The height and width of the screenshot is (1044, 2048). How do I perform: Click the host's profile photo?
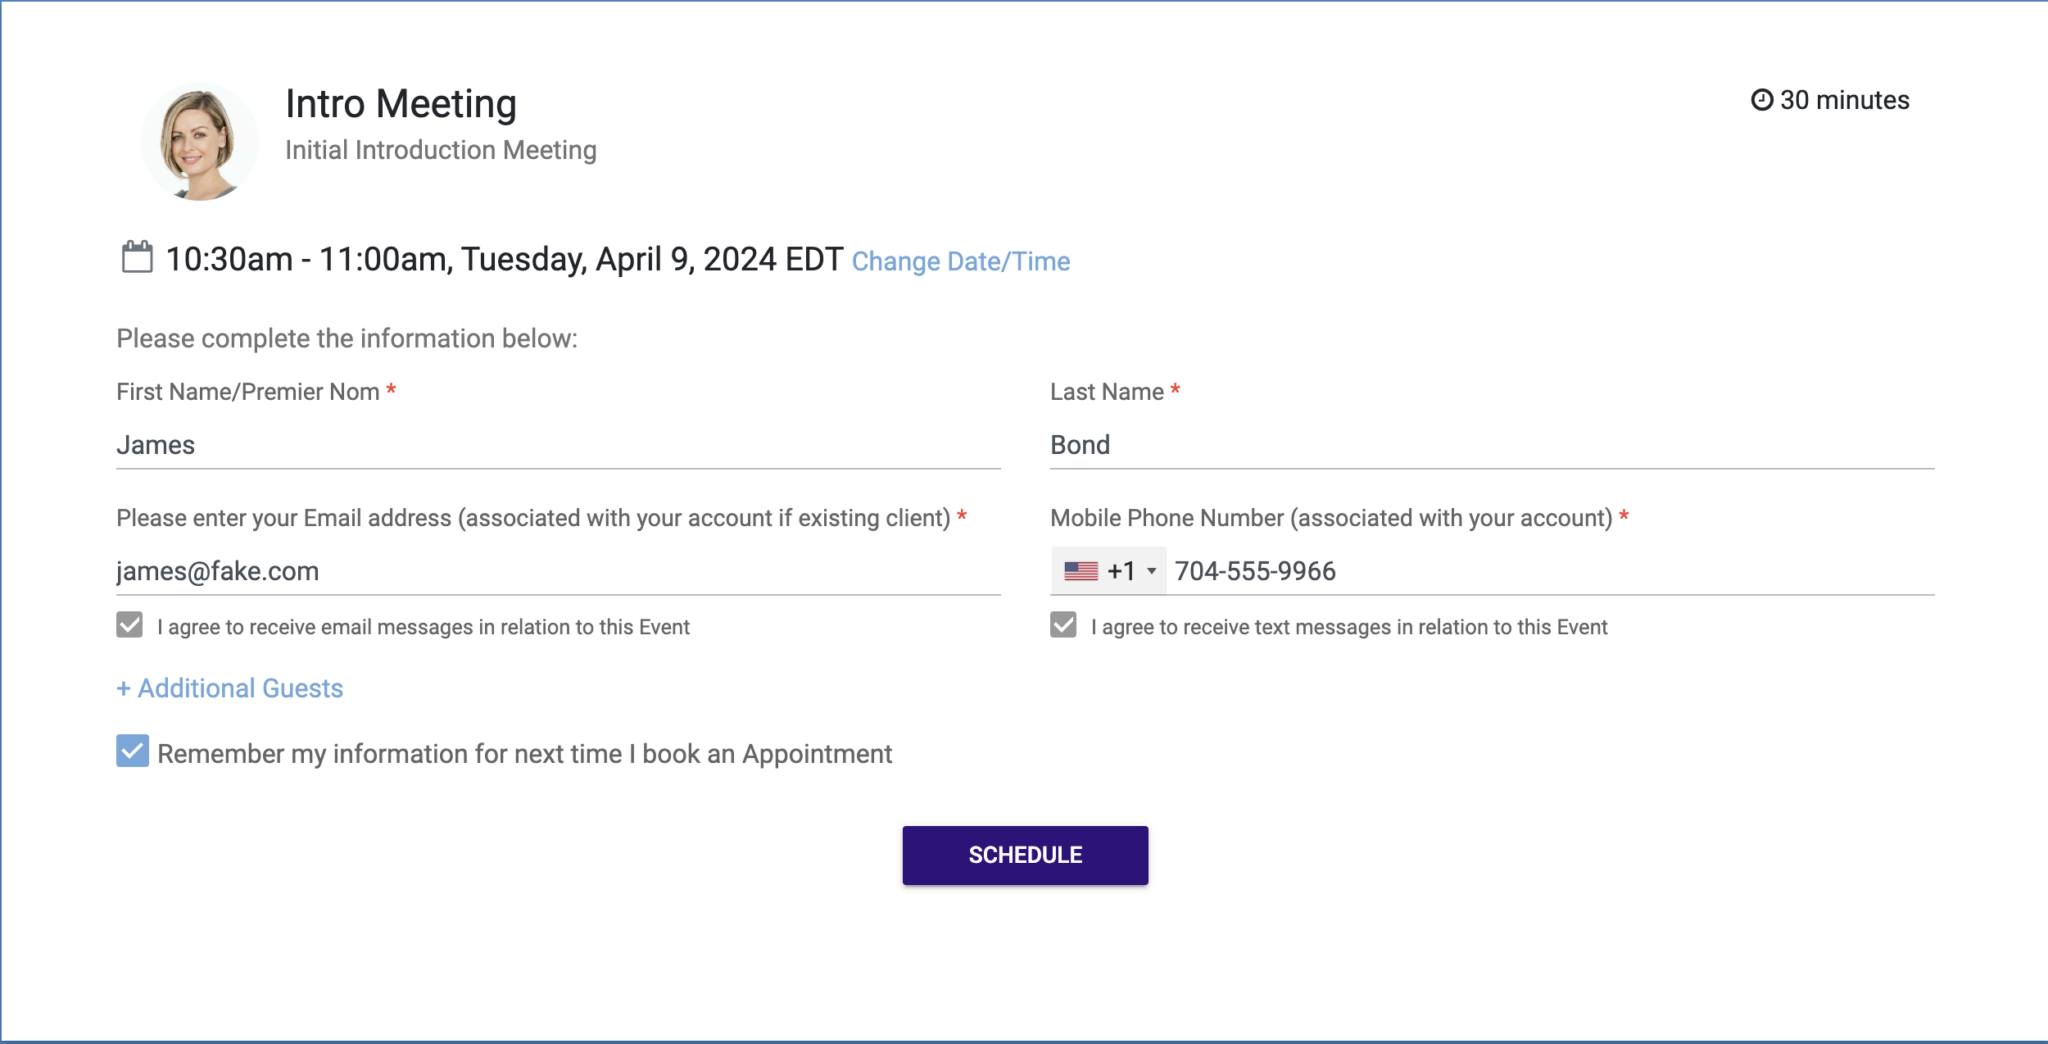click(x=199, y=141)
